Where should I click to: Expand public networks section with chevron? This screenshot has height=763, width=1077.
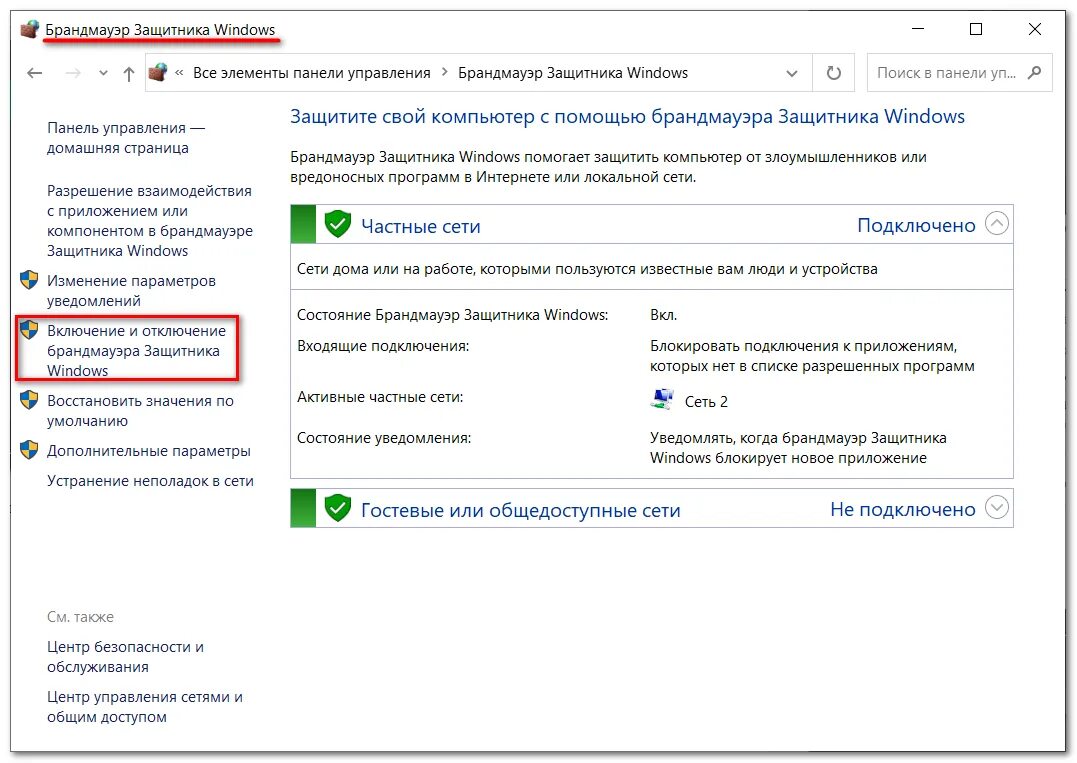coord(997,508)
